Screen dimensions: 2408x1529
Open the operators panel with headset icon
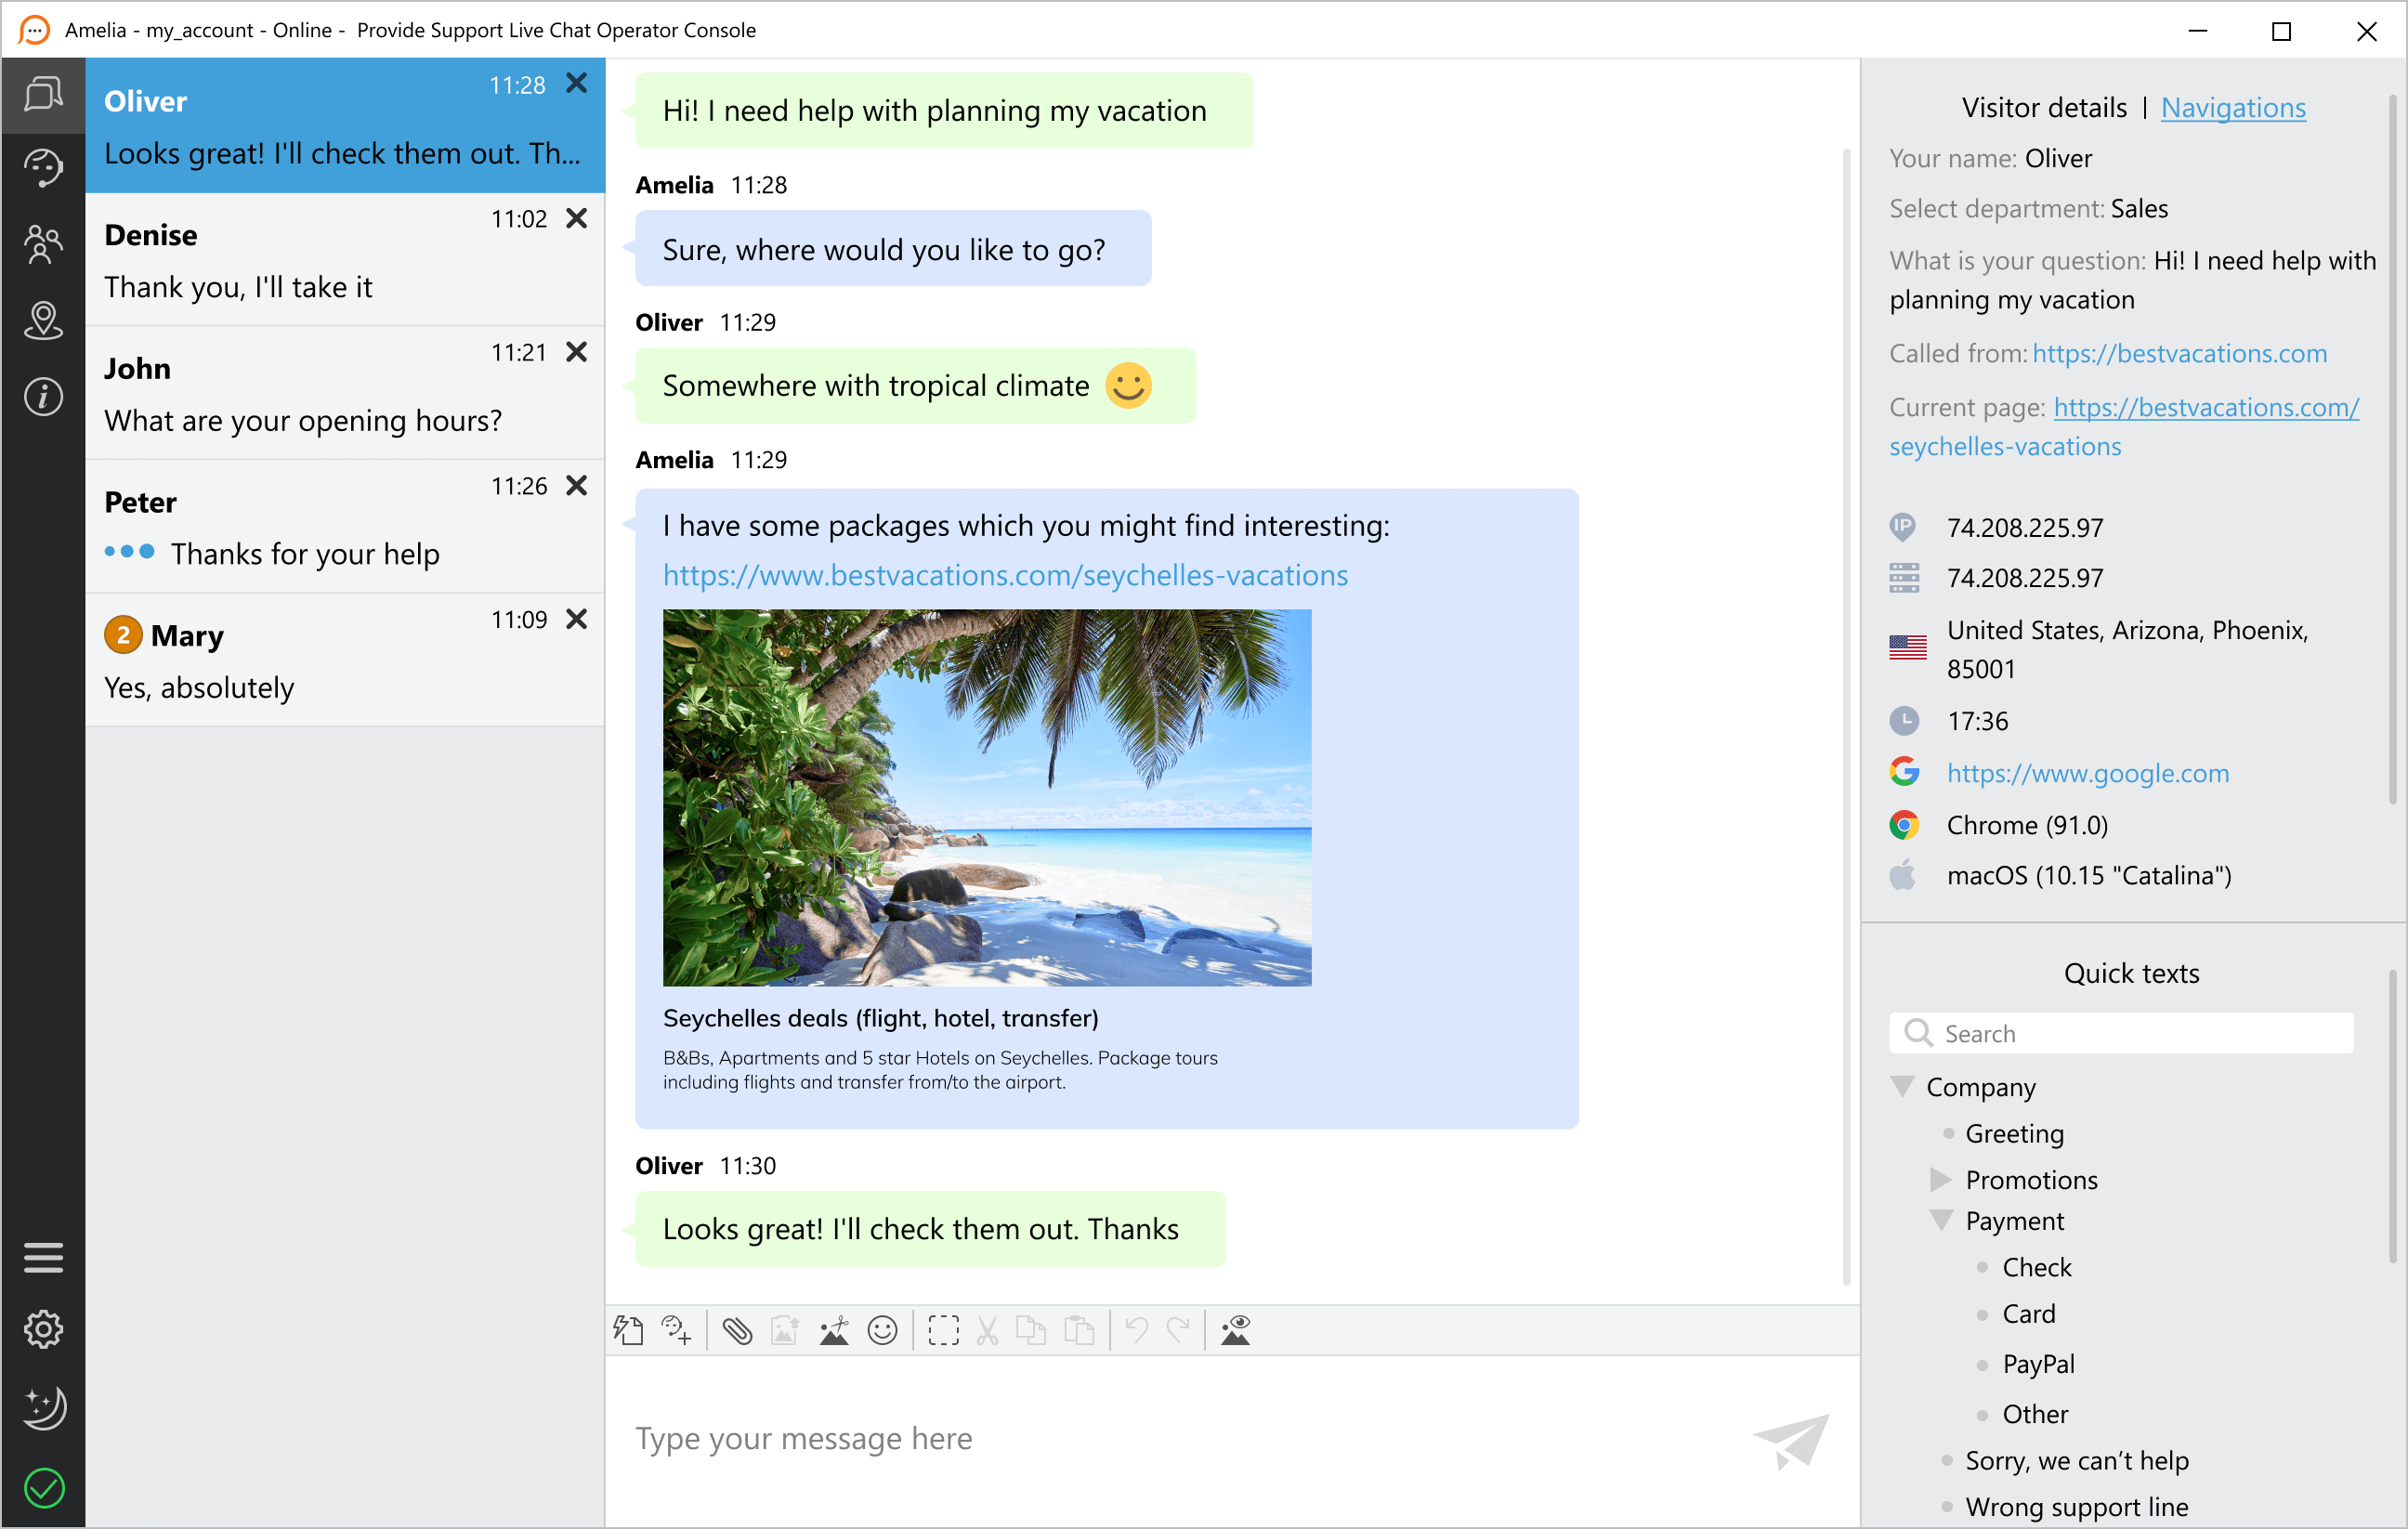pyautogui.click(x=44, y=168)
